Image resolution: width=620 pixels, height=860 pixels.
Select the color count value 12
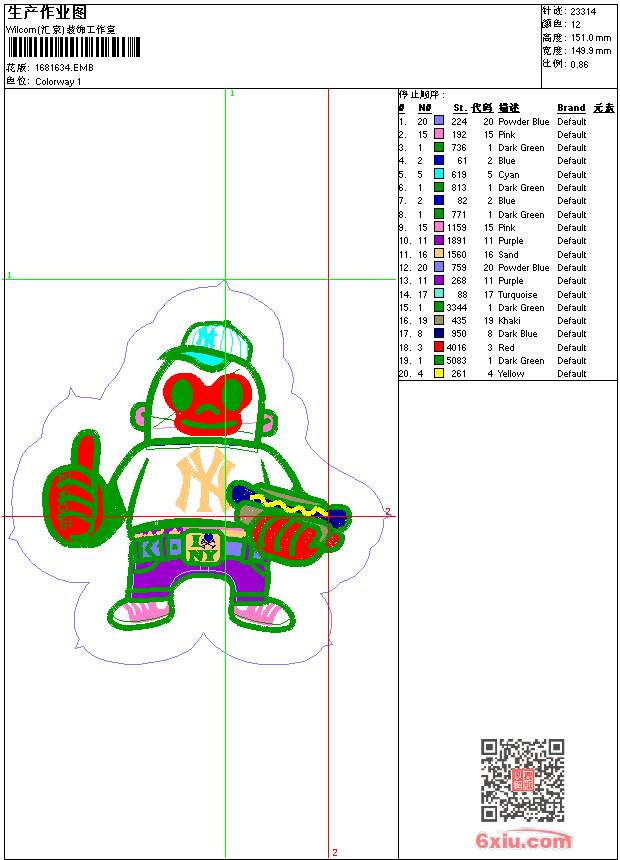point(576,24)
